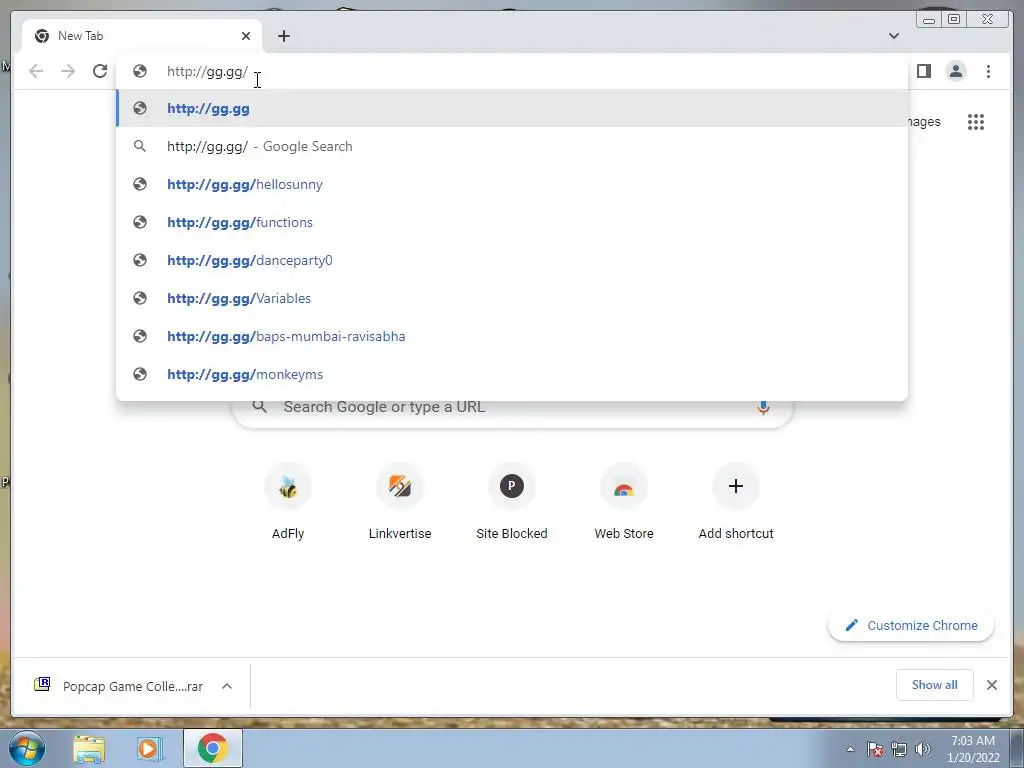Click the Chrome taskbar icon
1024x768 pixels.
pos(213,748)
